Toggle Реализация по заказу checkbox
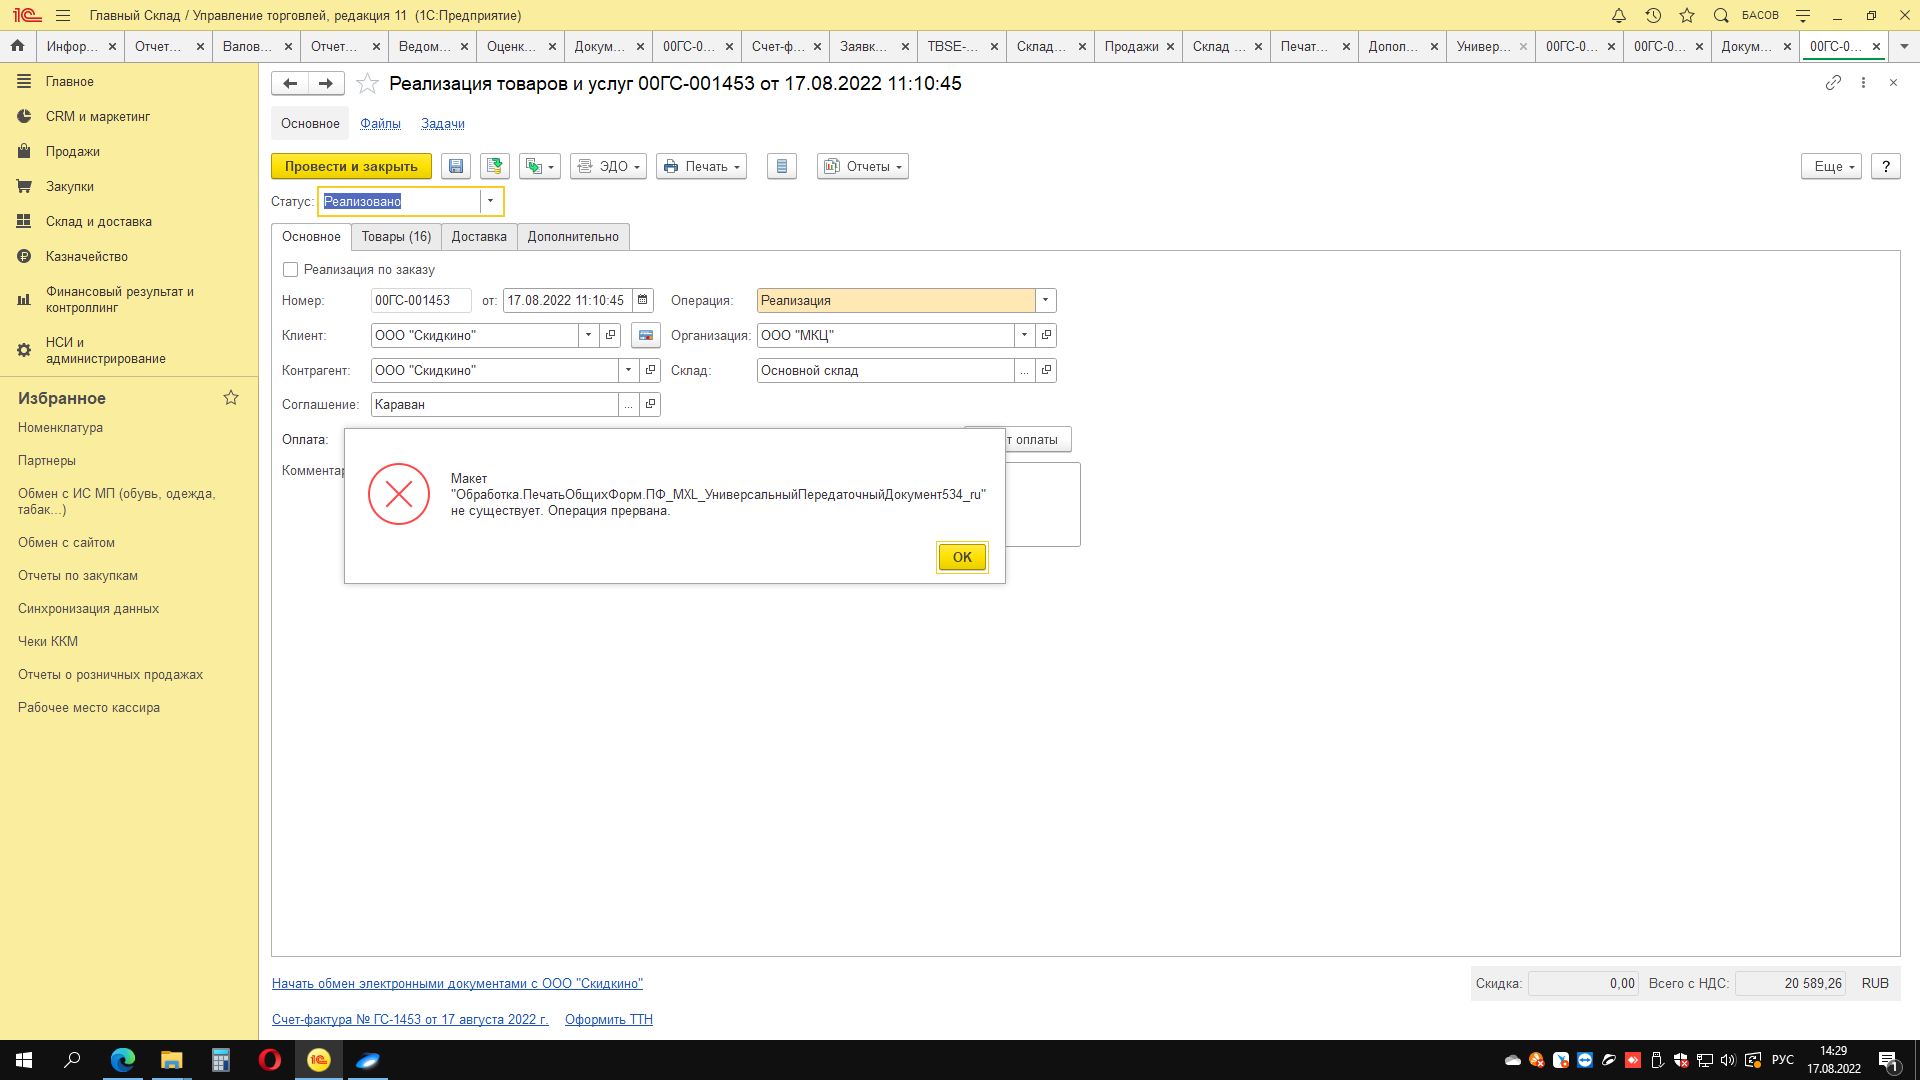This screenshot has height=1080, width=1920. (290, 269)
